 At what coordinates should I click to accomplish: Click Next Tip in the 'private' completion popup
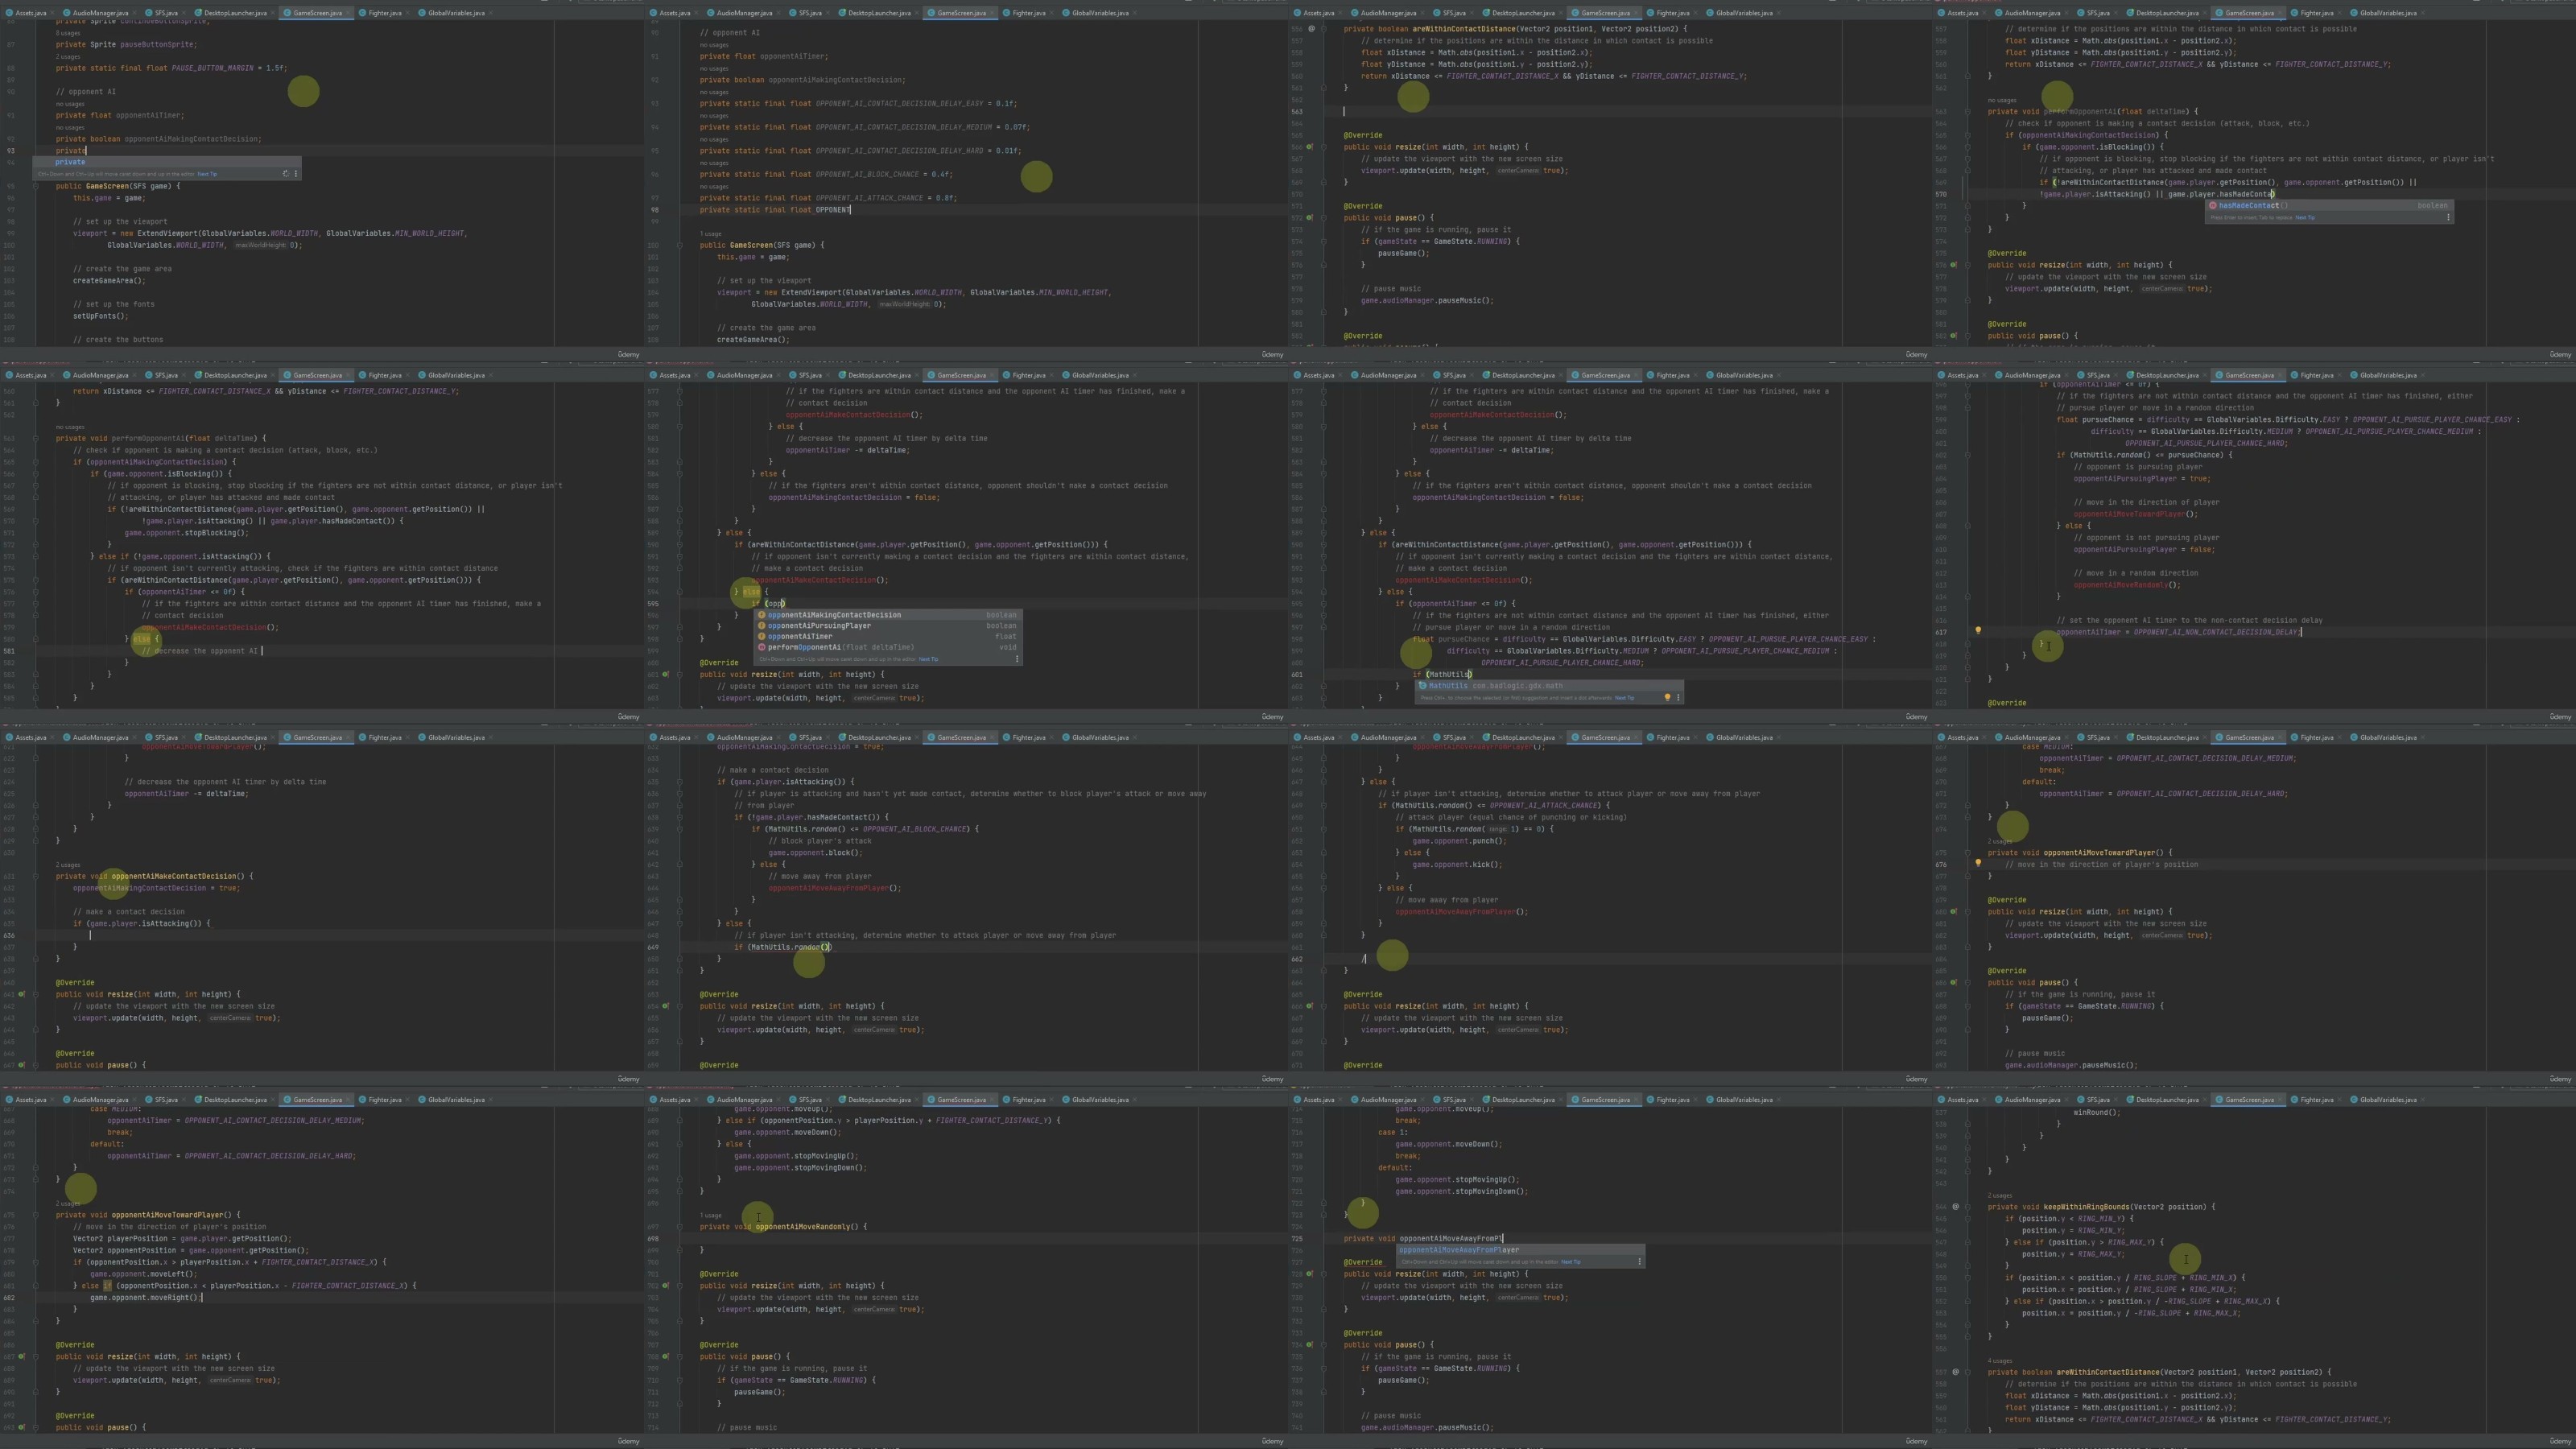[207, 174]
